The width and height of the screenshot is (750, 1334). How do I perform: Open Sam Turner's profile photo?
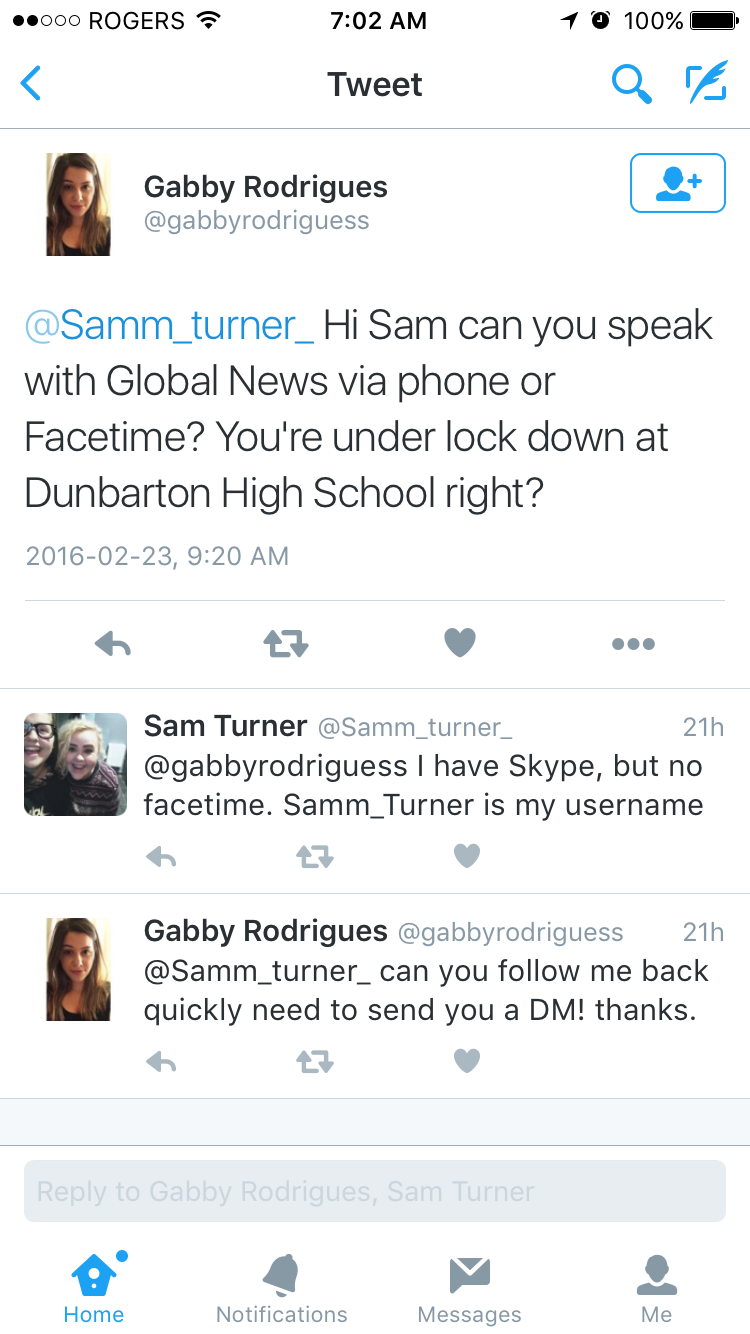click(x=76, y=764)
